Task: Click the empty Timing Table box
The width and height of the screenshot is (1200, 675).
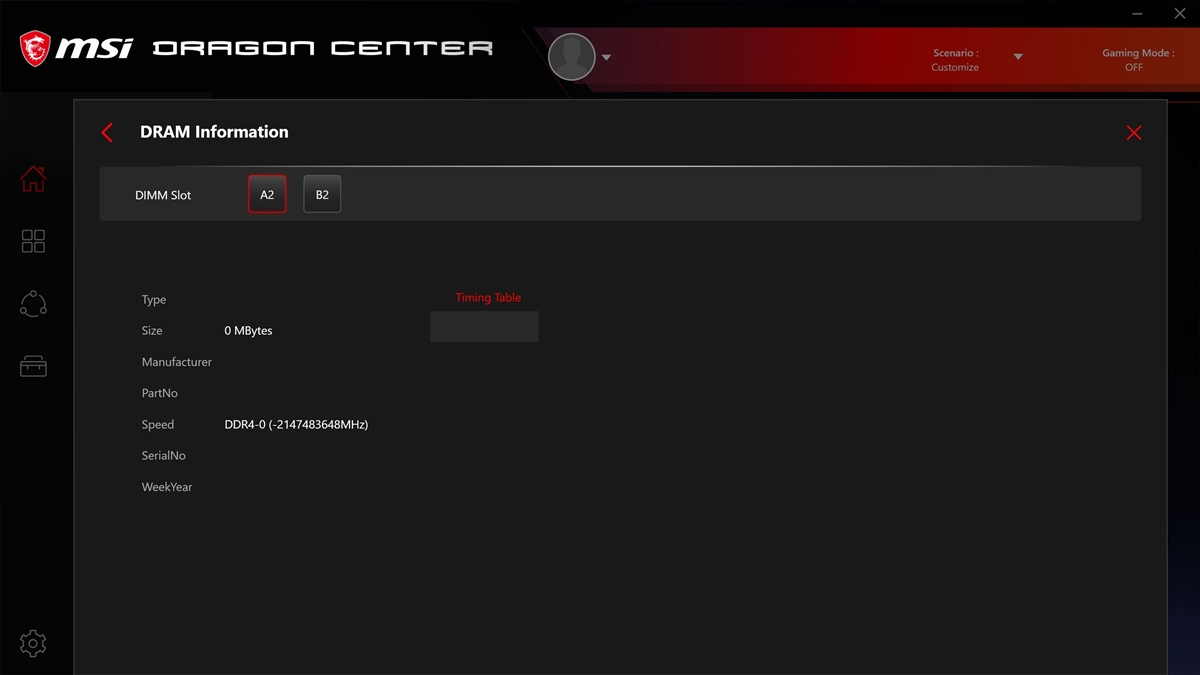Action: tap(484, 326)
